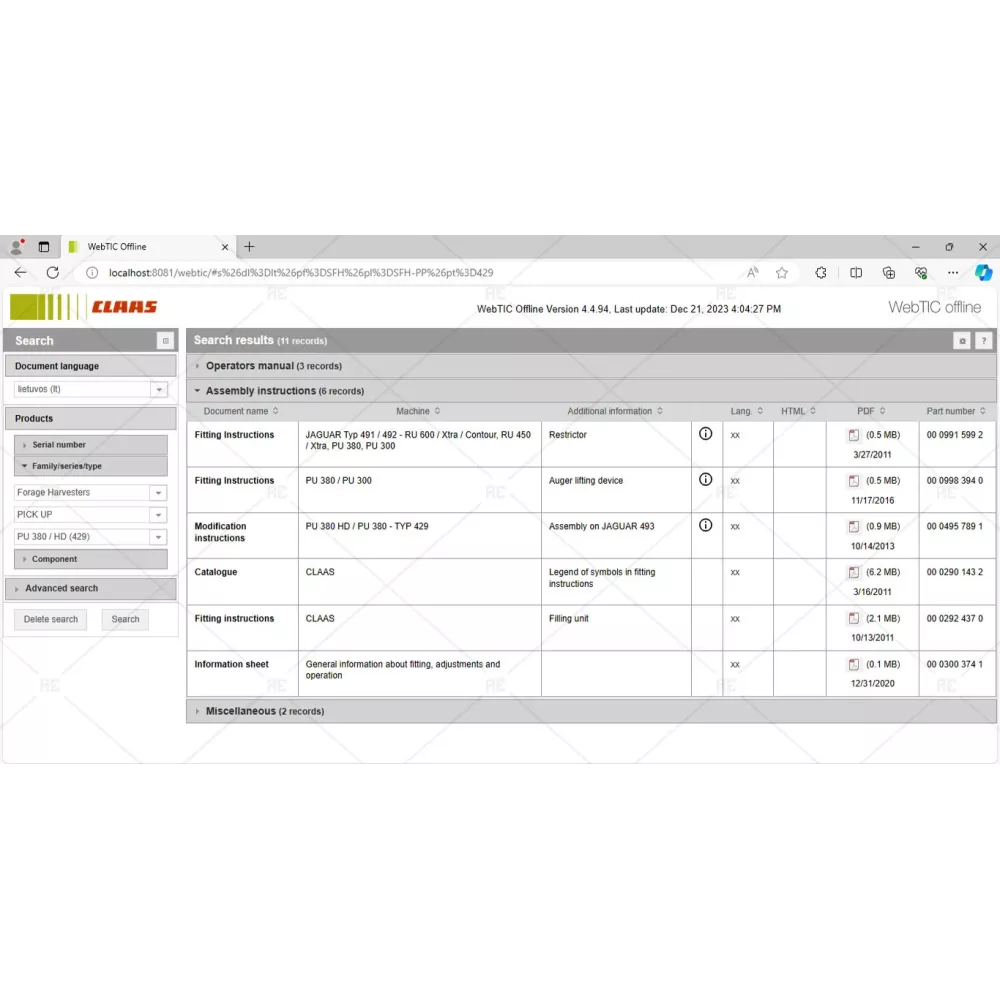The height and width of the screenshot is (1000, 1000).
Task: Open the Document language dropdown
Action: coord(158,390)
